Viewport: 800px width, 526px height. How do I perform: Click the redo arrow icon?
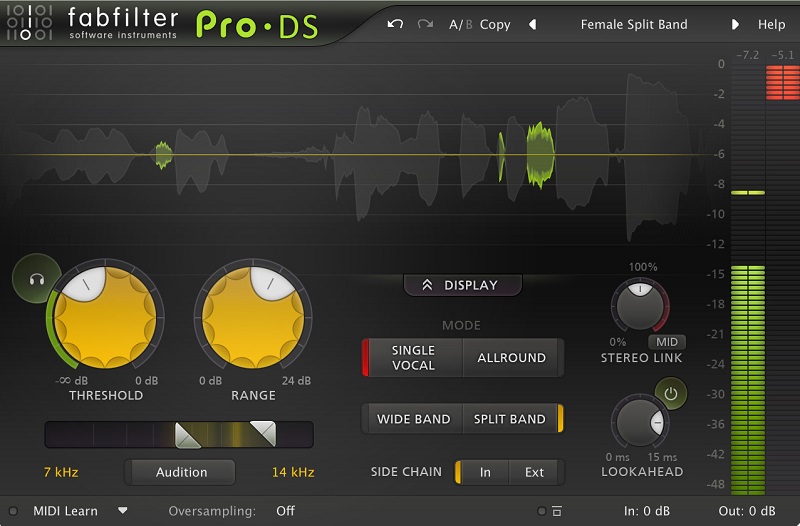click(x=425, y=24)
